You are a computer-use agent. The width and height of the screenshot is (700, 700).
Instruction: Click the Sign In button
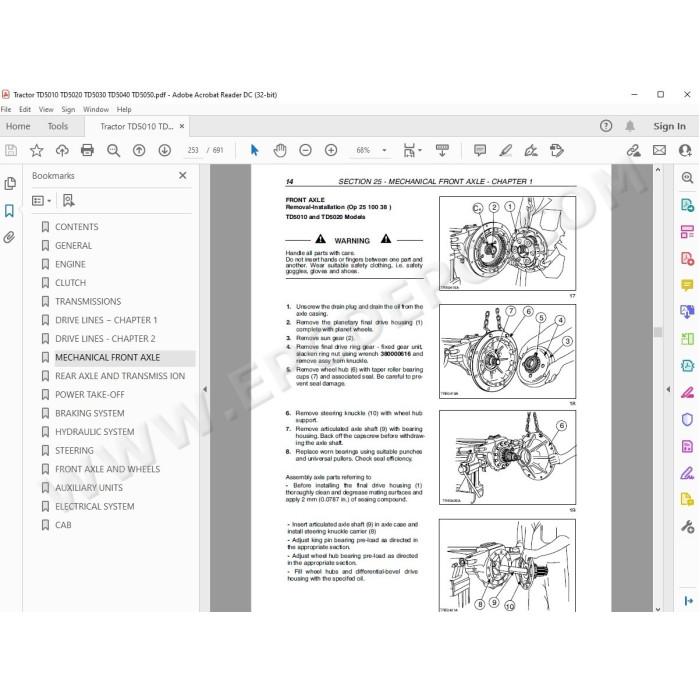669,126
